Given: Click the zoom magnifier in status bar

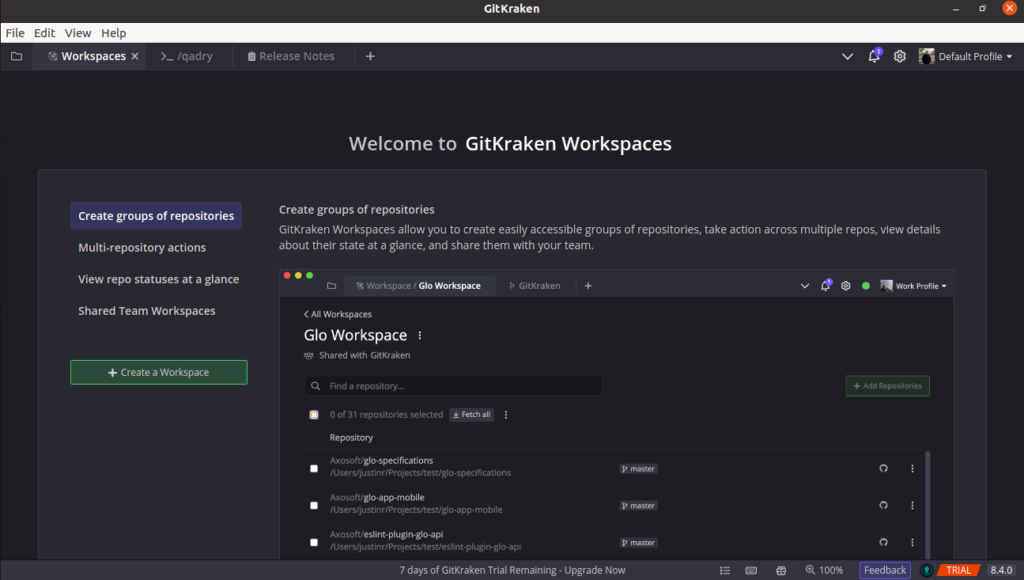Looking at the screenshot, I should tap(810, 570).
